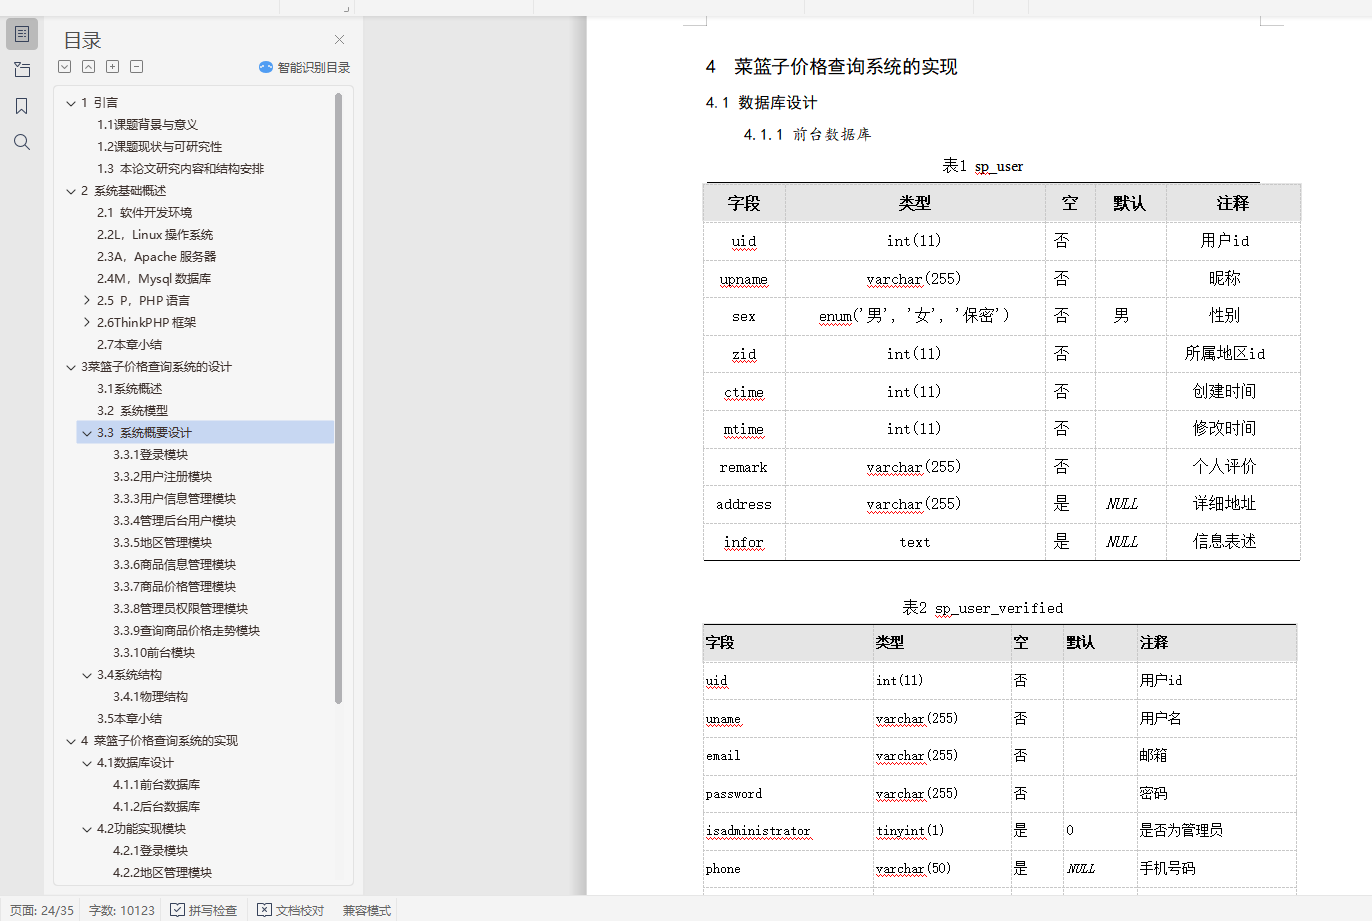Click 智能识别目录 button
The width and height of the screenshot is (1372, 921).
click(x=305, y=67)
